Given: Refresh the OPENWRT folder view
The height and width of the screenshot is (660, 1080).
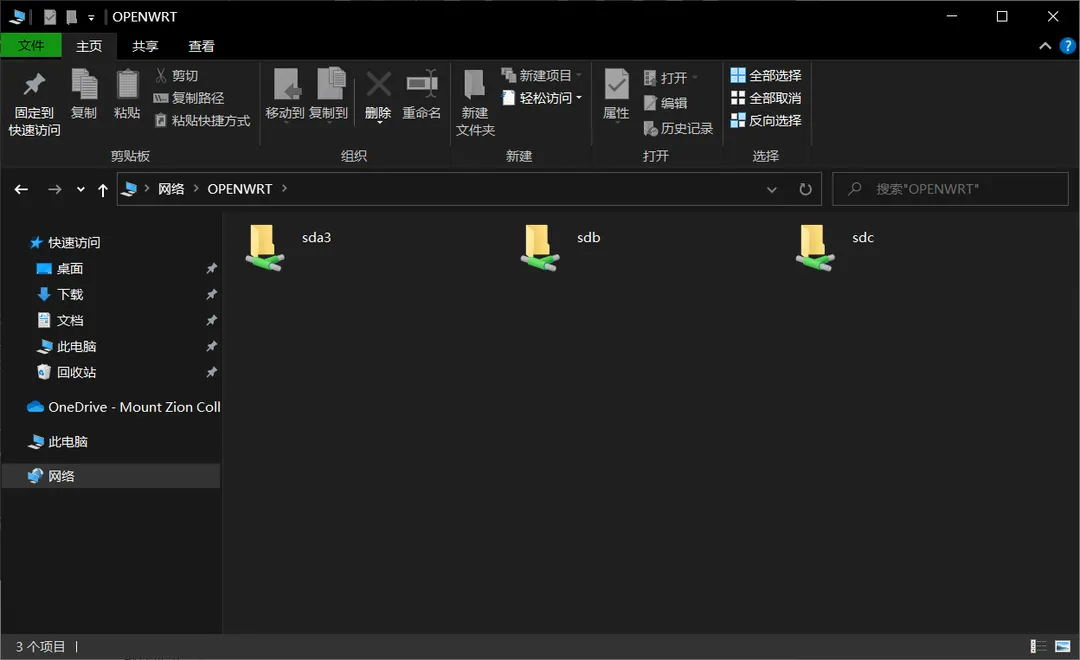Looking at the screenshot, I should pos(805,189).
